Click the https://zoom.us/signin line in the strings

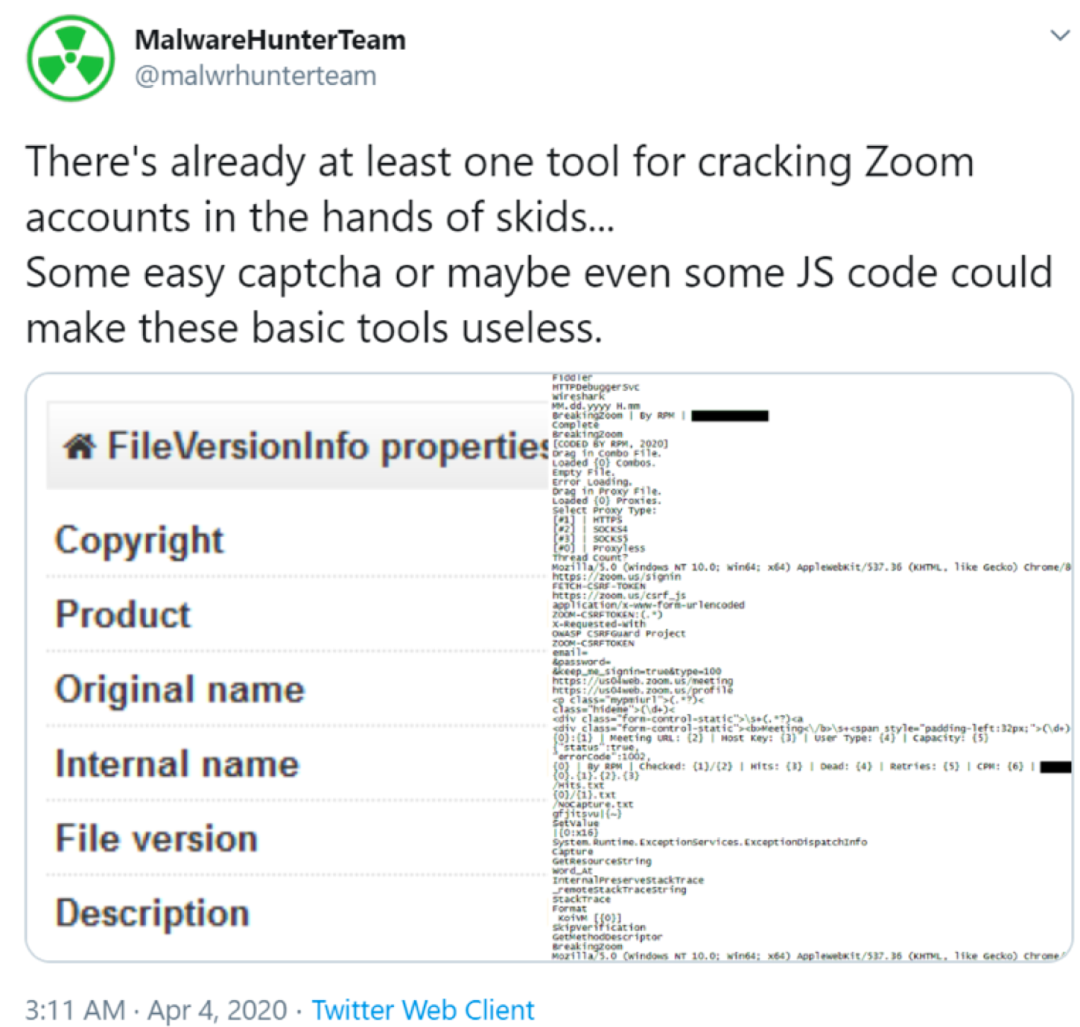click(616, 577)
